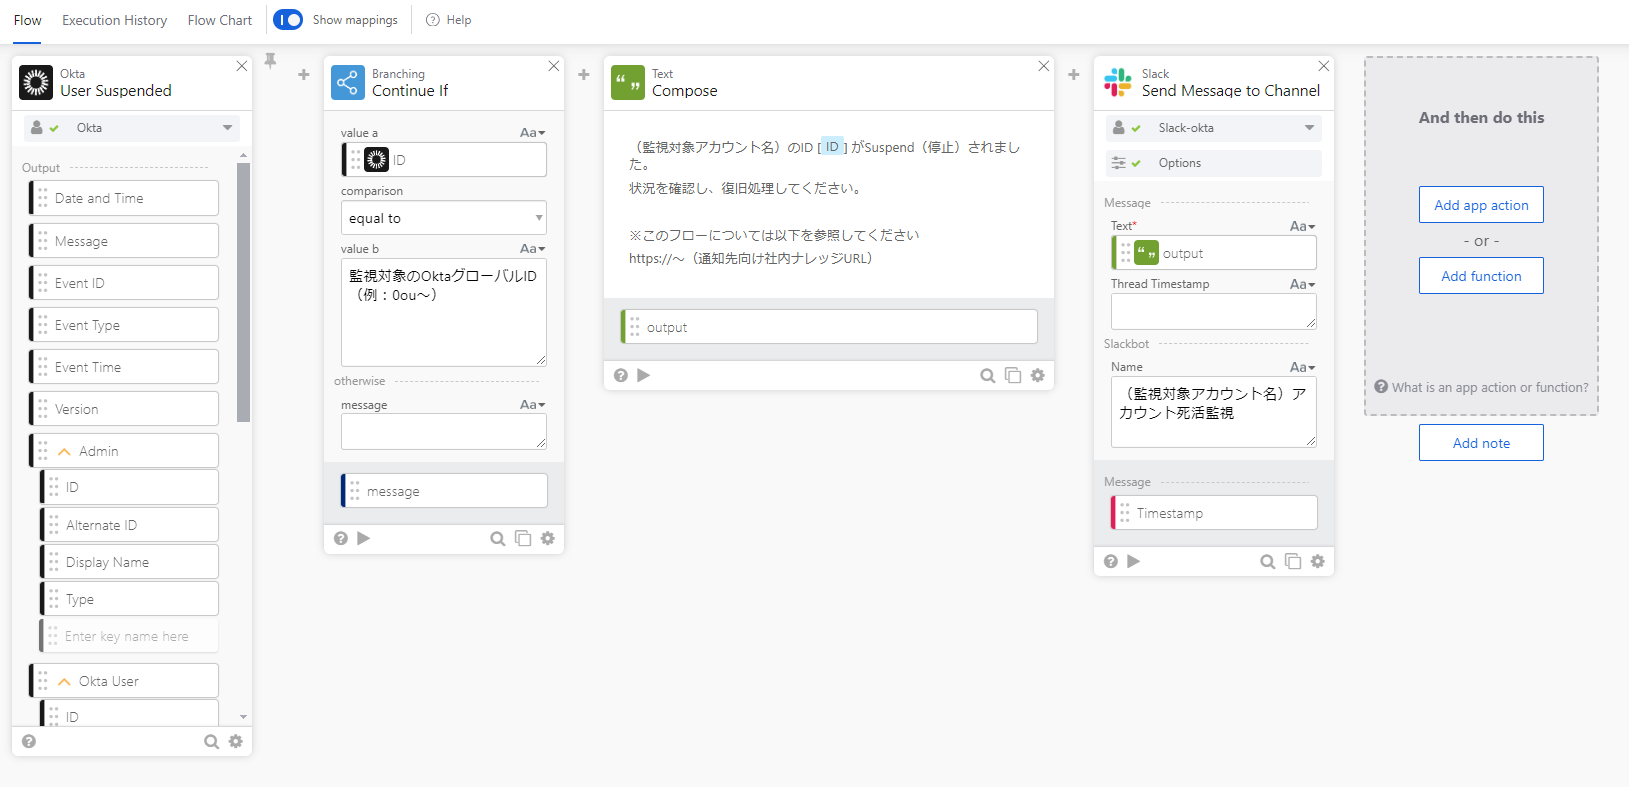Click search icon on Compose card
Image resolution: width=1629 pixels, height=787 pixels.
coord(987,375)
